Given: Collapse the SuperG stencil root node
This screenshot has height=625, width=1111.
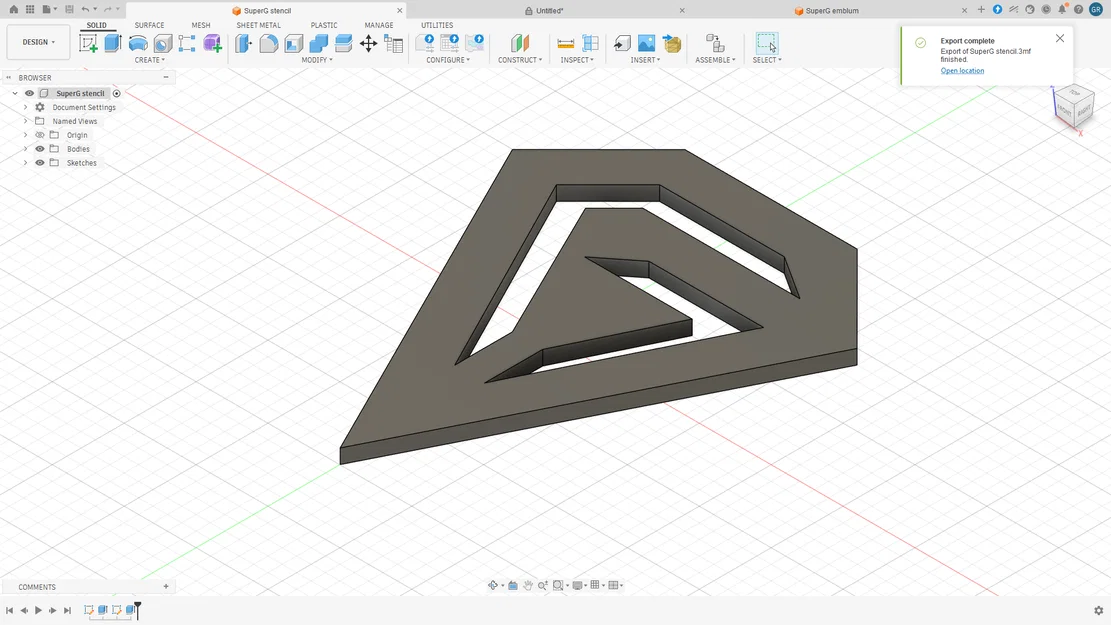Looking at the screenshot, I should coord(15,94).
